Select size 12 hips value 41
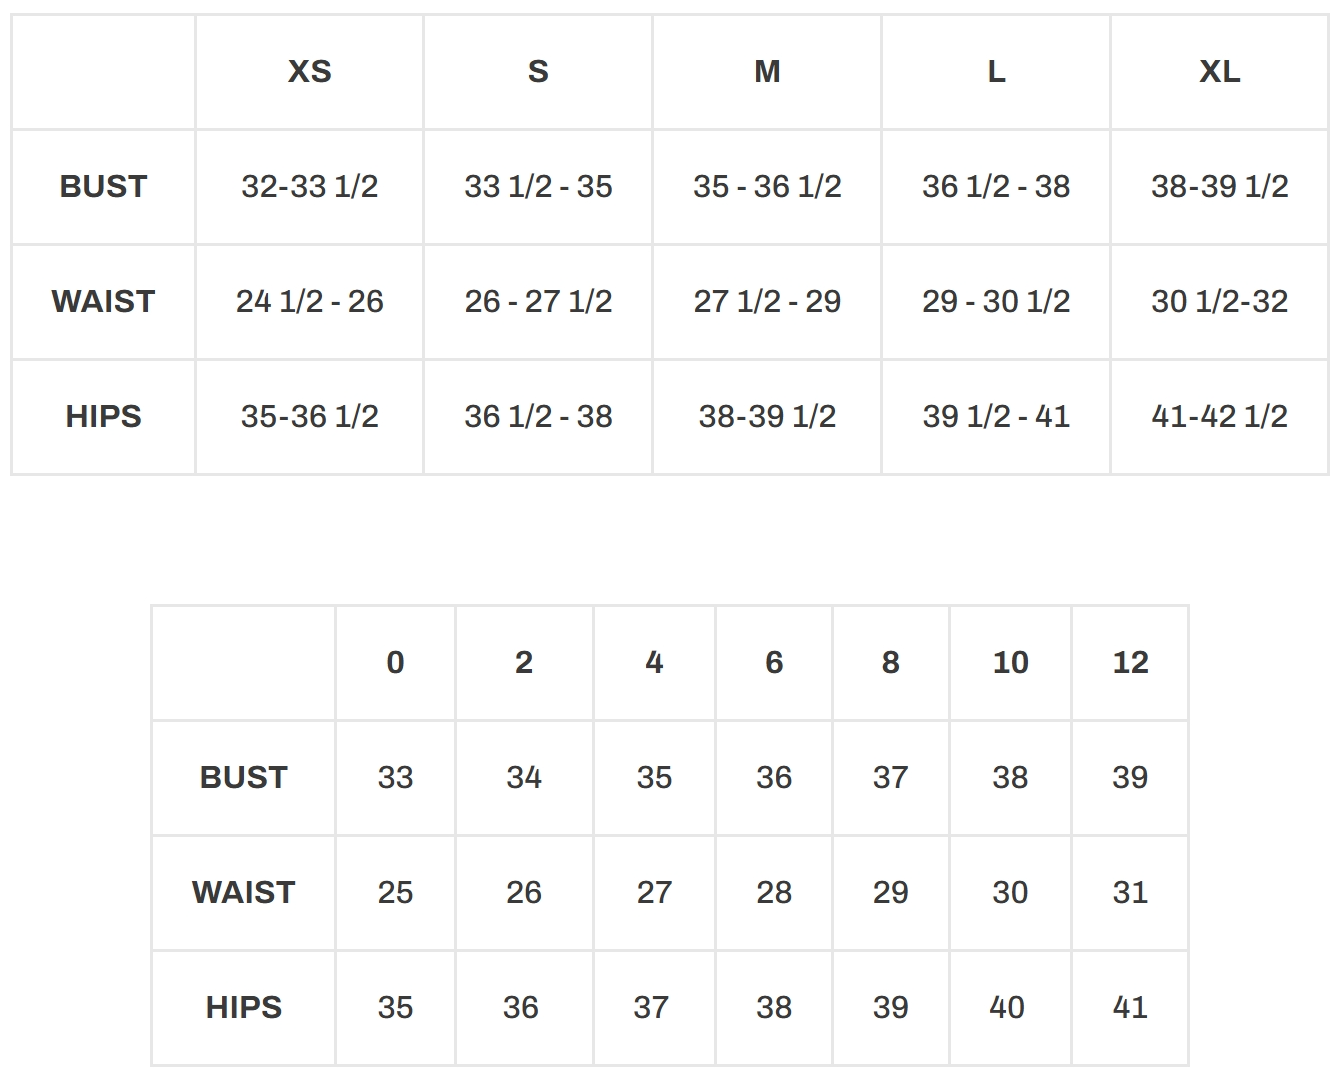This screenshot has width=1340, height=1081. 1130,1008
